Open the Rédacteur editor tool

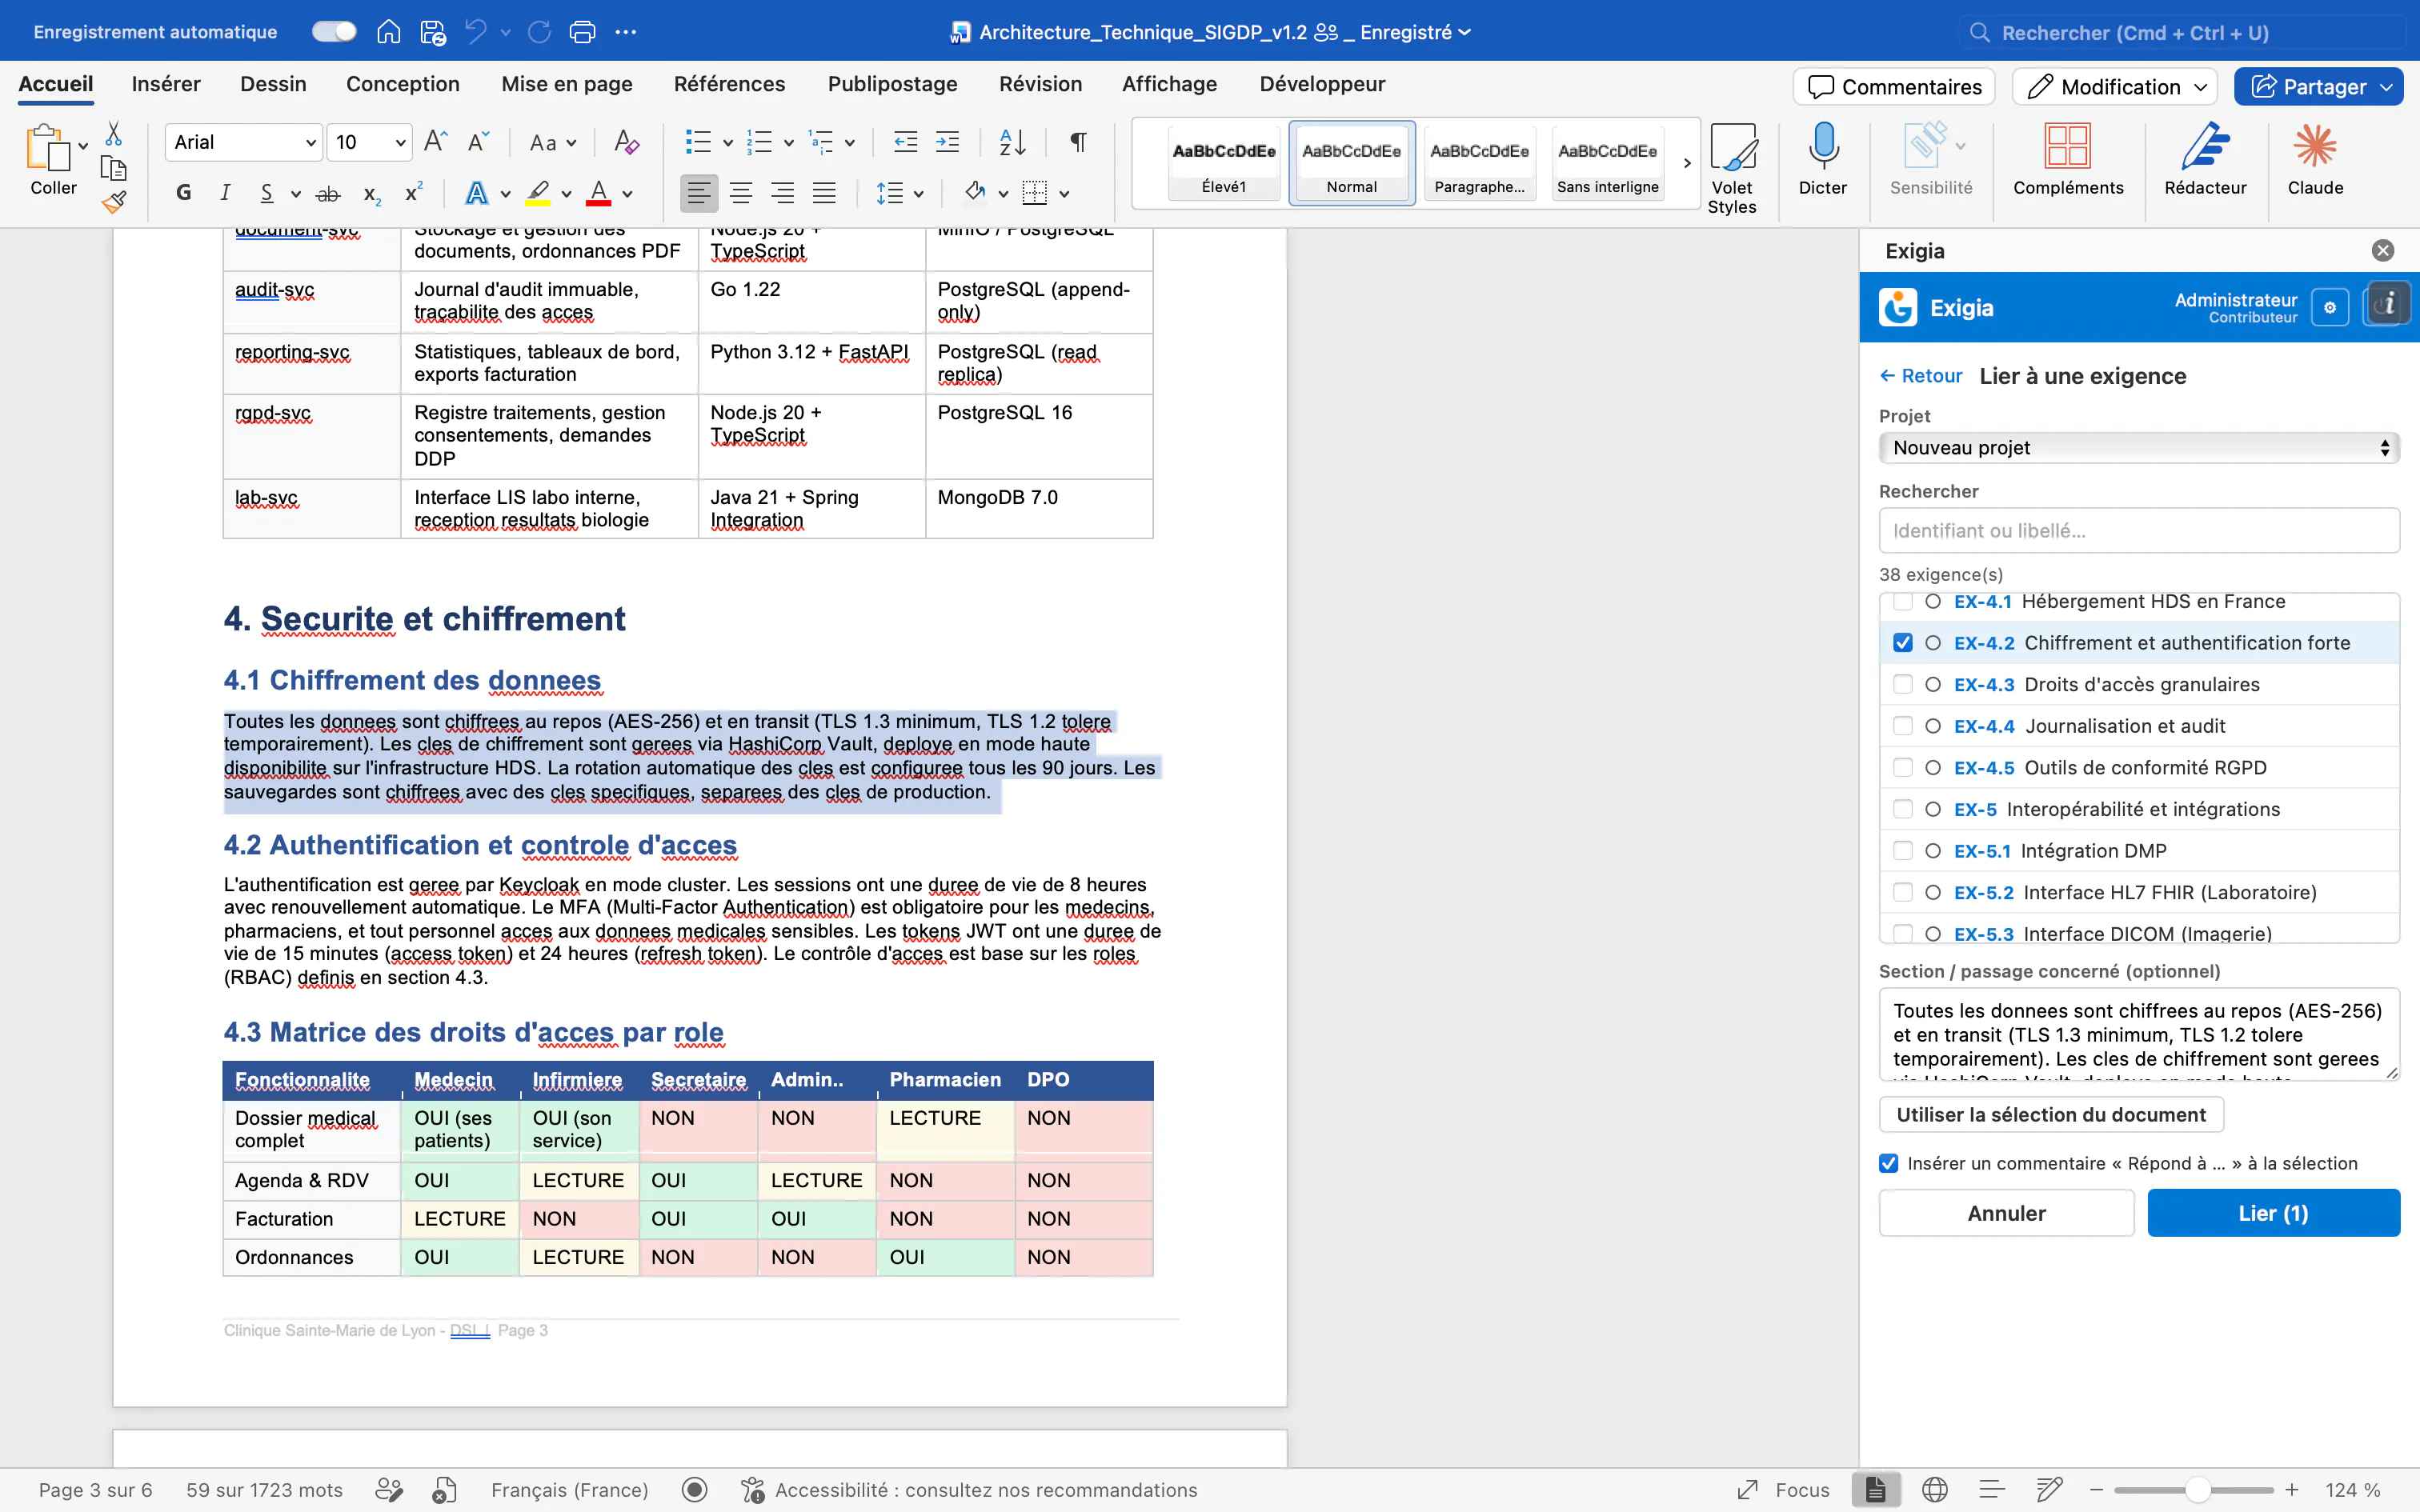(x=2204, y=146)
